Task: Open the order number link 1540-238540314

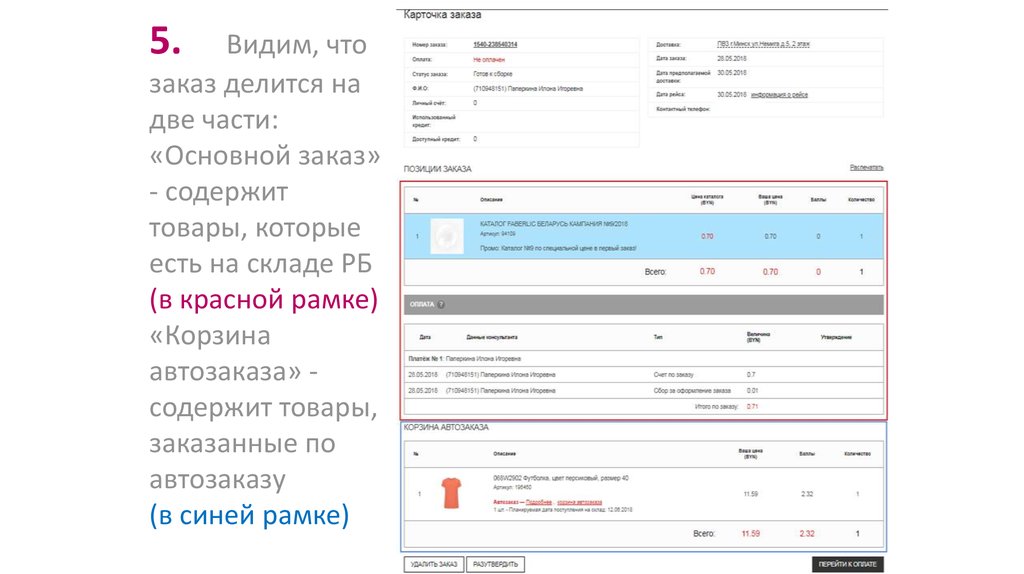Action: (495, 44)
